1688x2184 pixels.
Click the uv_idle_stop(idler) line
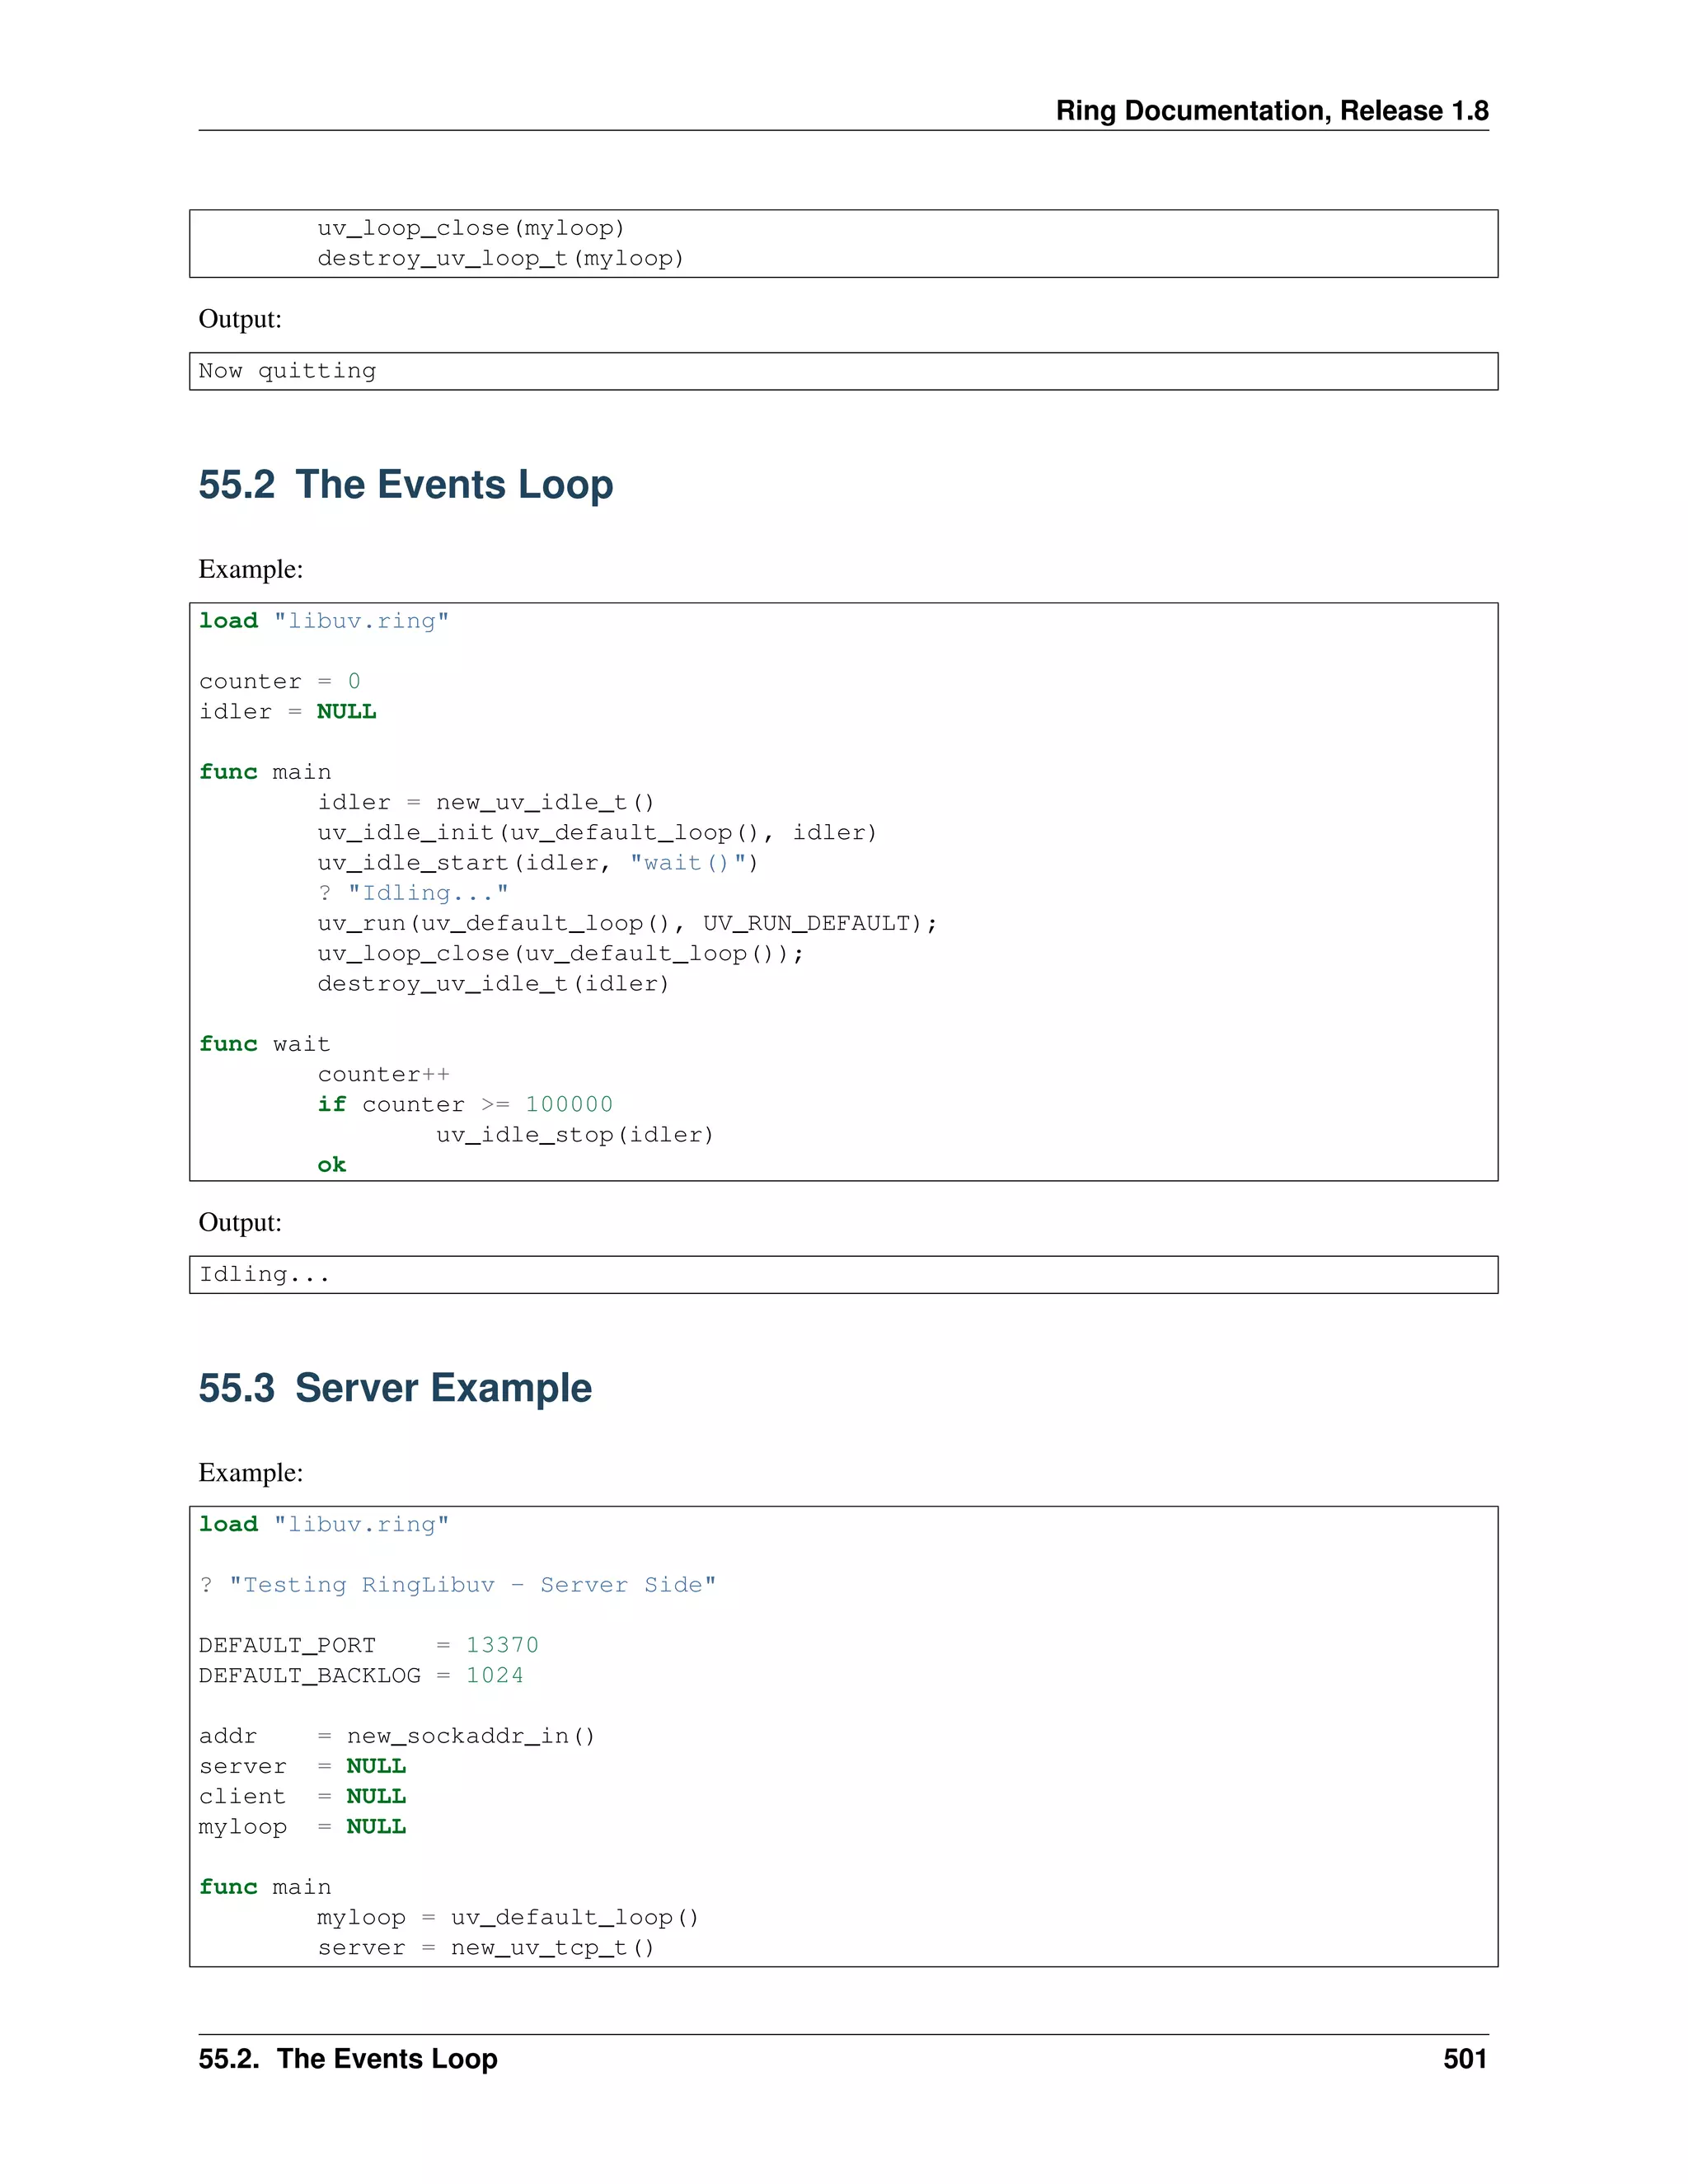click(574, 1135)
